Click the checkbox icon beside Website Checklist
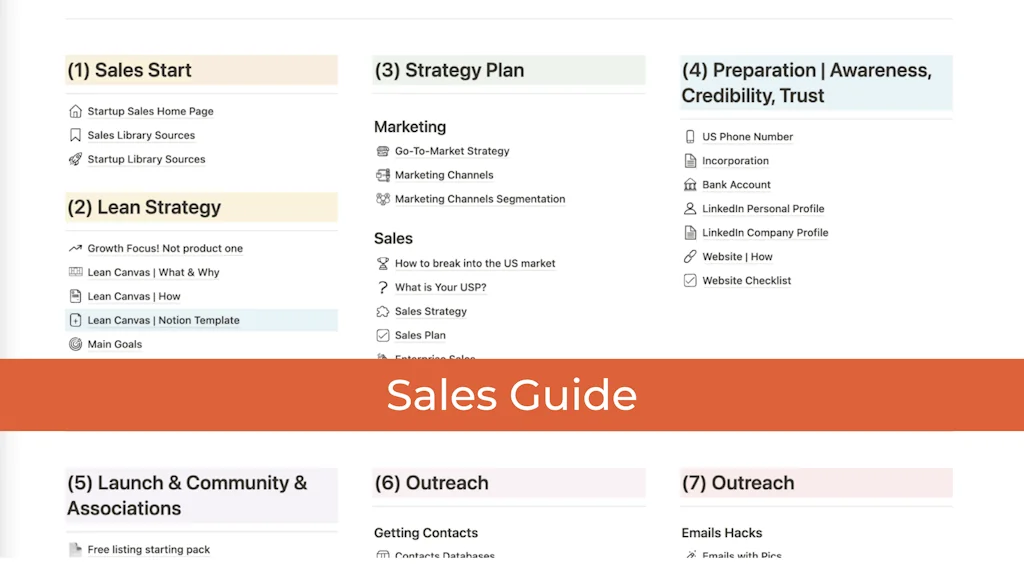Screen dimensions: 1024x572 point(690,281)
